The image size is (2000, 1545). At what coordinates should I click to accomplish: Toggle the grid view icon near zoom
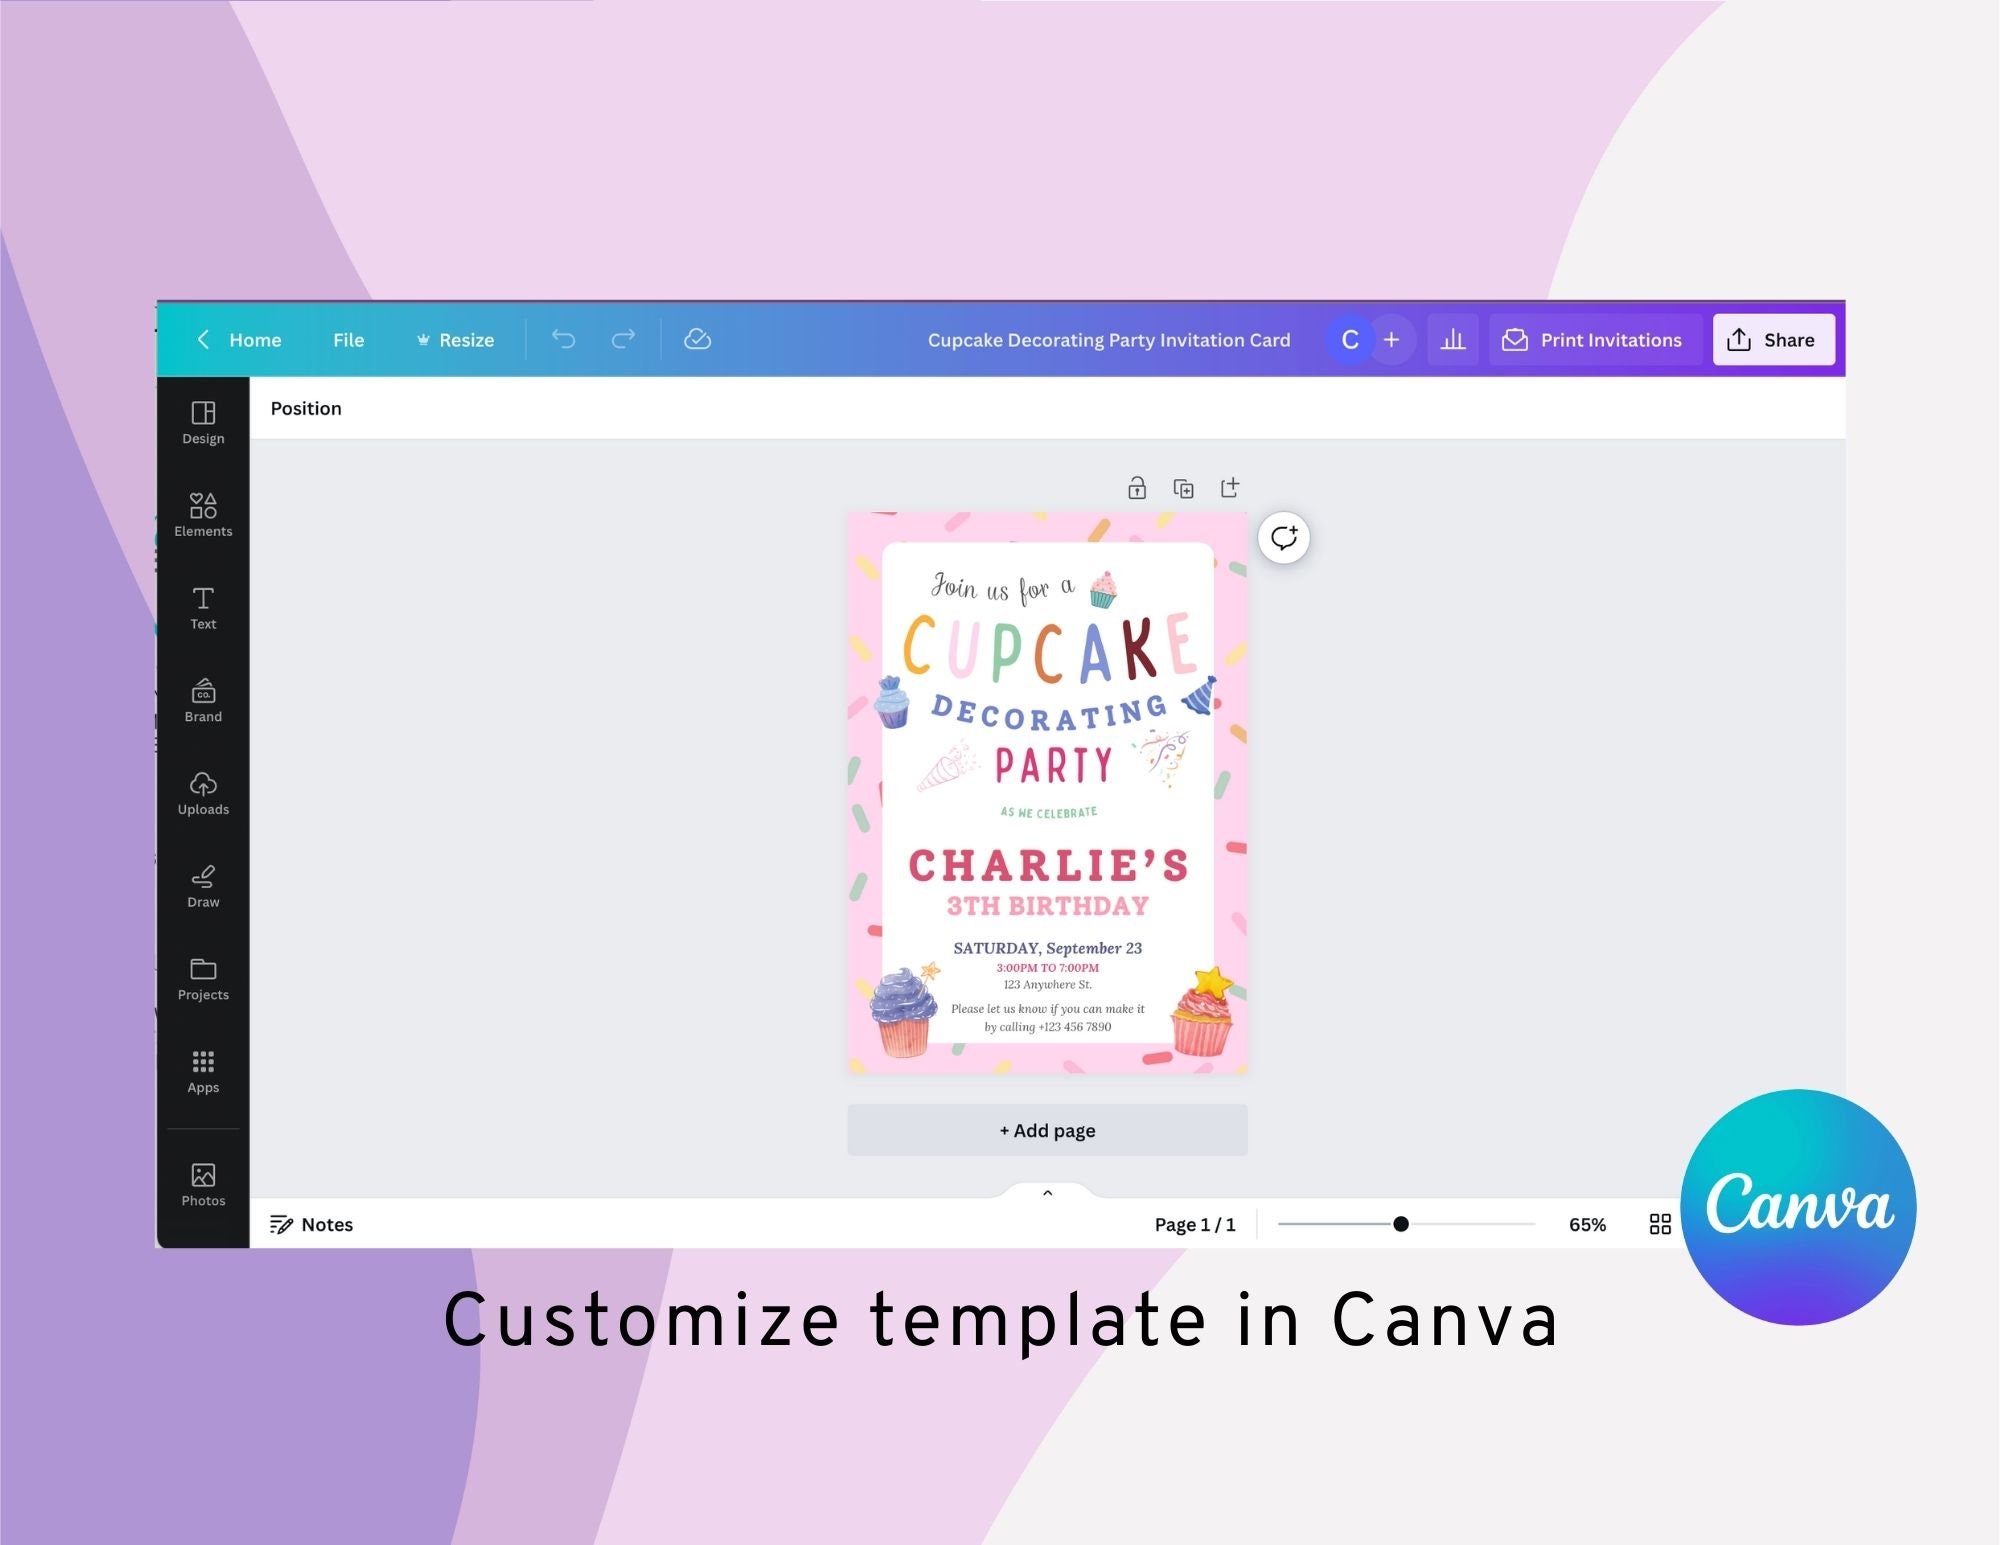coord(1660,1224)
